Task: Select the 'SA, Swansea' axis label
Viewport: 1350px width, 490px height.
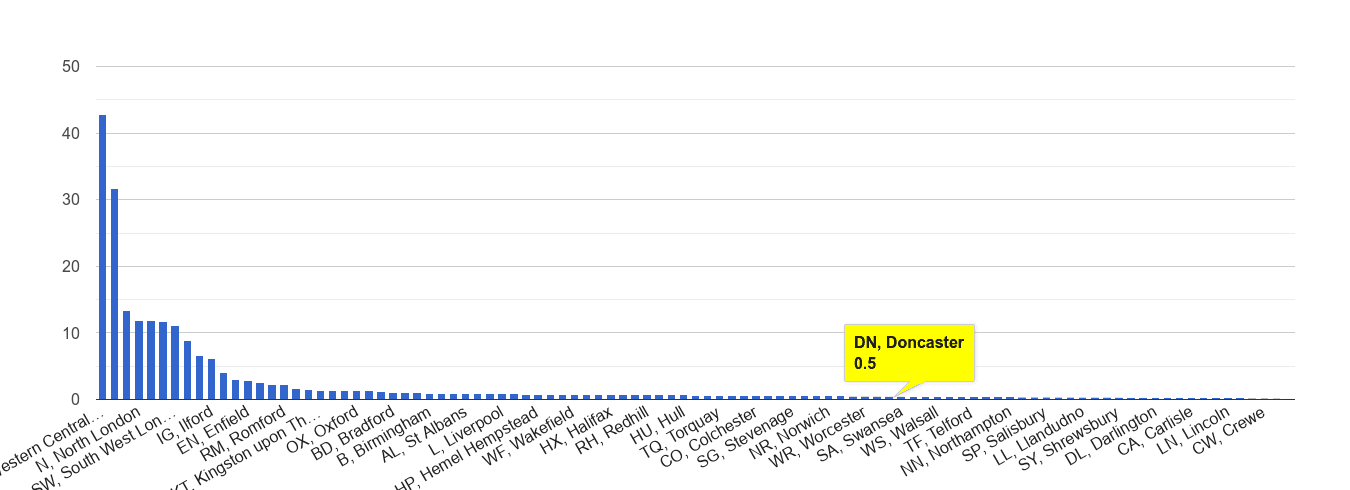Action: click(x=859, y=434)
